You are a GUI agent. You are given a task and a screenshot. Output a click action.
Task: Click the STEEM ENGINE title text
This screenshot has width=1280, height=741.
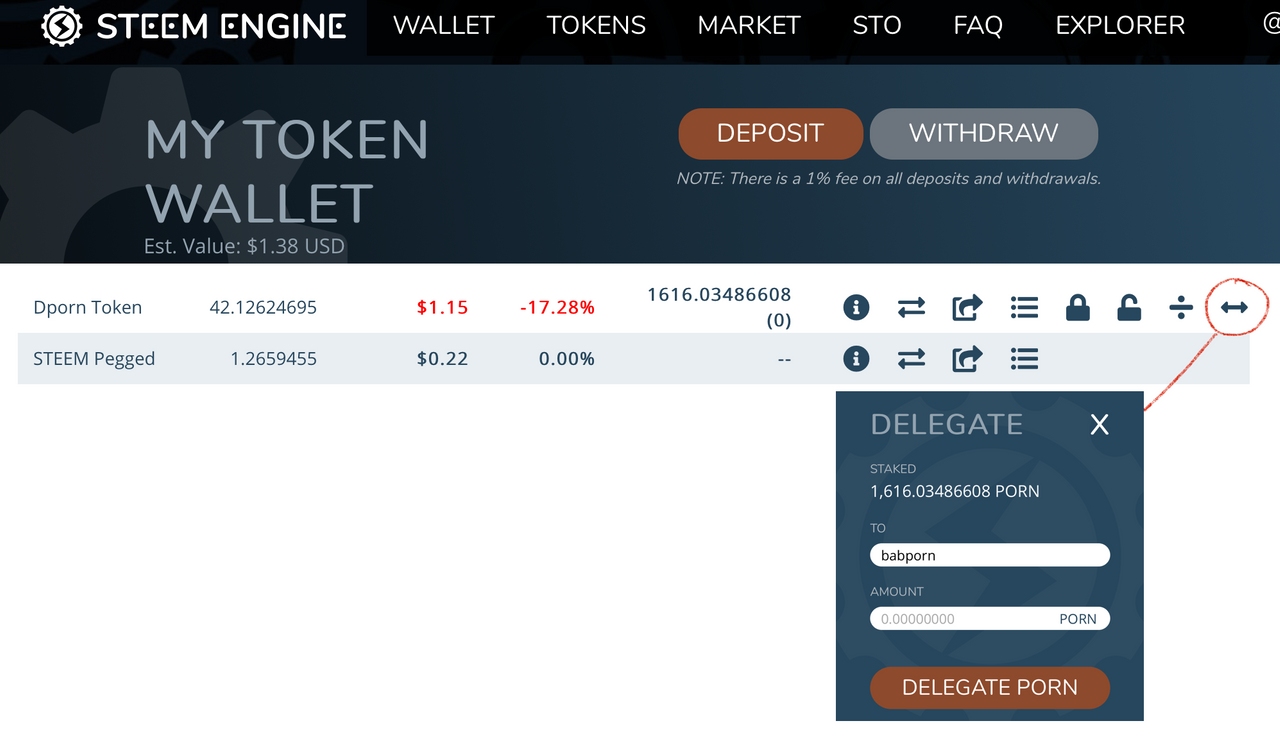[221, 26]
